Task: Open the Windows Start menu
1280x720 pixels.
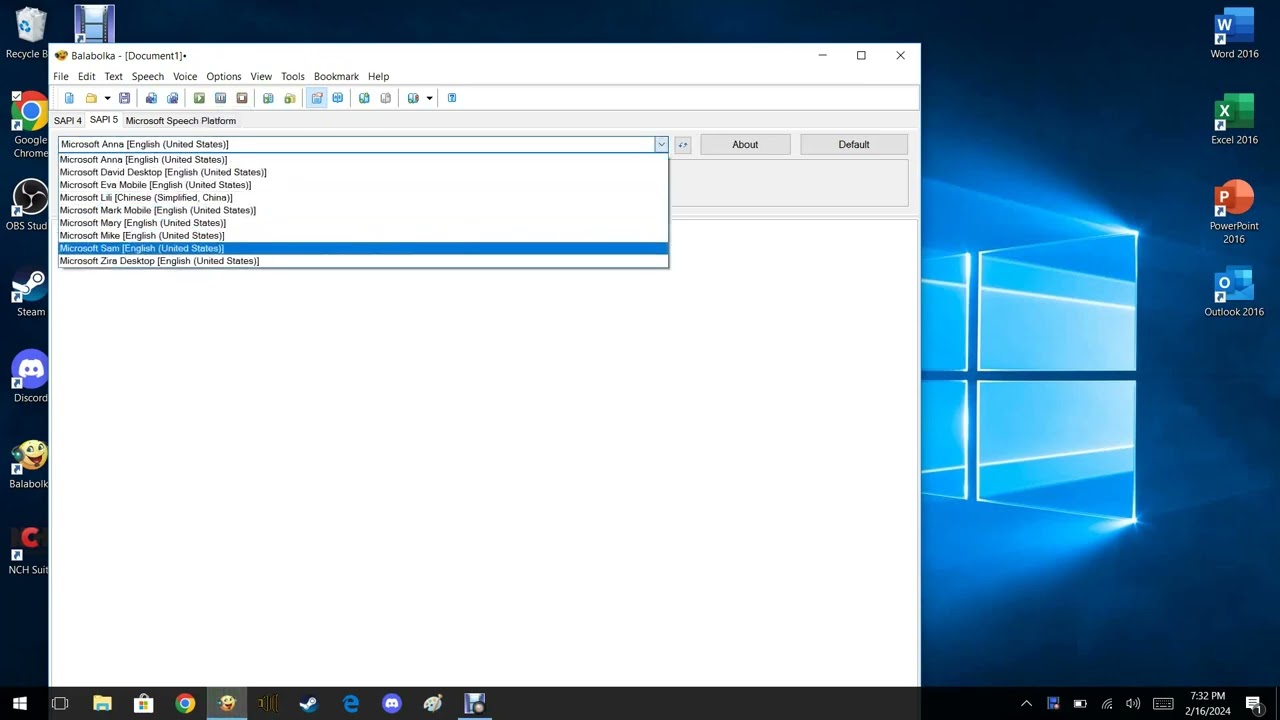Action: click(x=19, y=704)
